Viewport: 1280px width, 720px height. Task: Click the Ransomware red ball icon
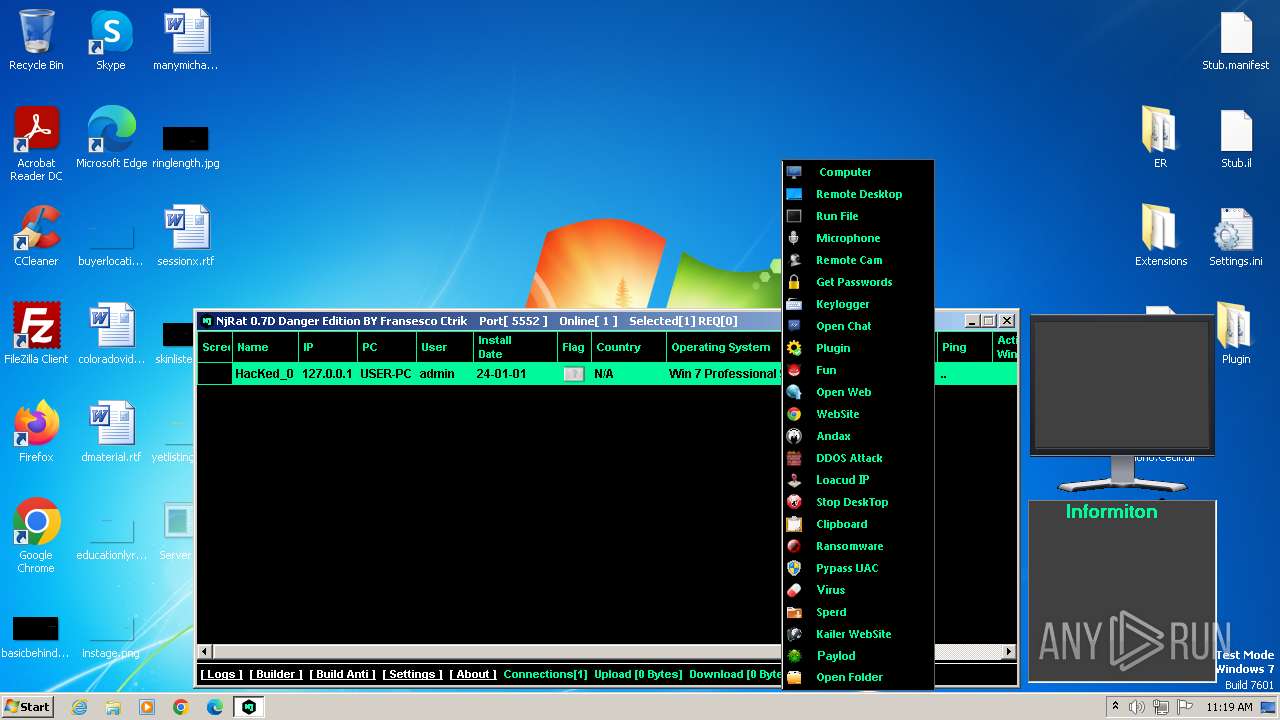tap(794, 546)
